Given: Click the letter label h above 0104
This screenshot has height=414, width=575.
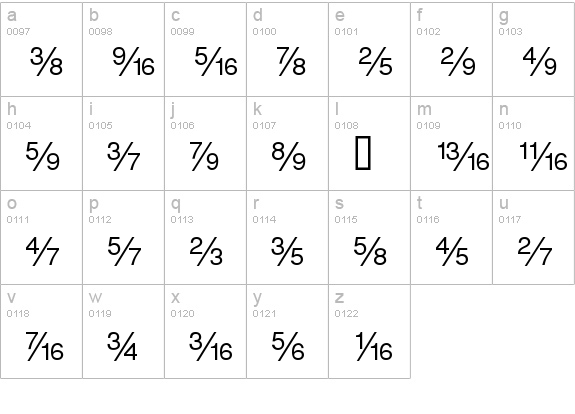Looking at the screenshot, I should (x=11, y=109).
